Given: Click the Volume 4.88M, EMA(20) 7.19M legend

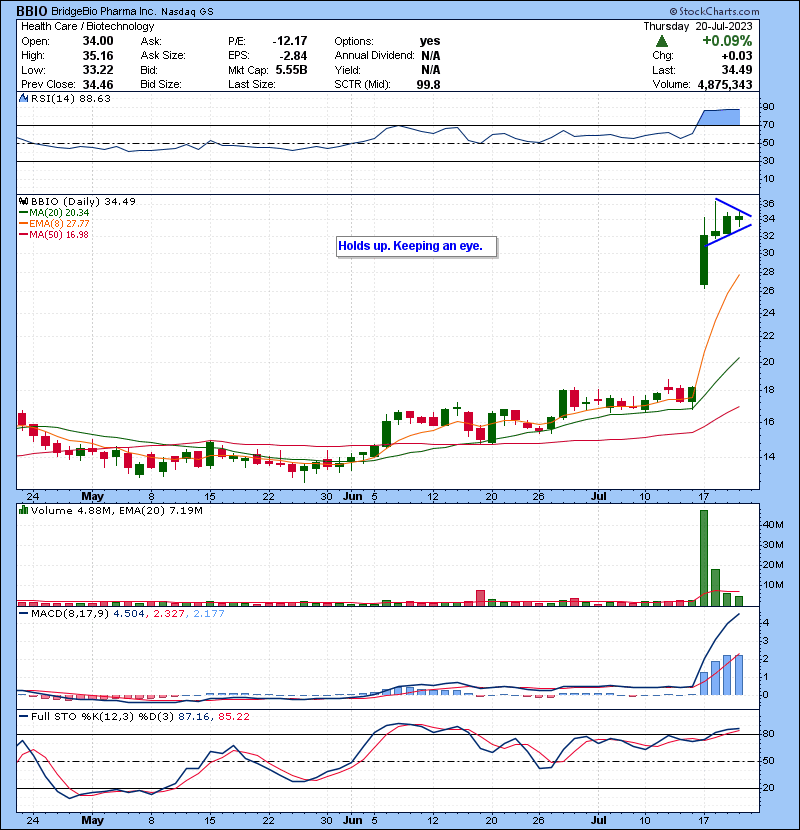Looking at the screenshot, I should [x=116, y=510].
